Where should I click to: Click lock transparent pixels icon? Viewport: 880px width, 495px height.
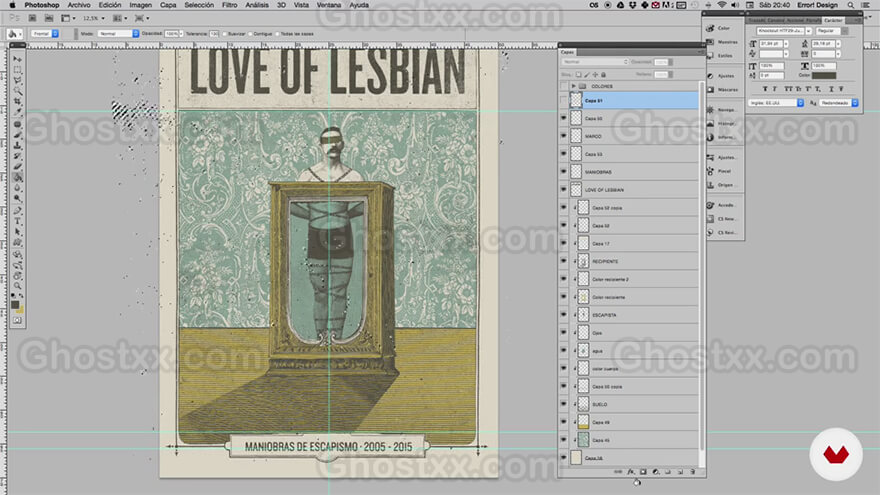[578, 75]
